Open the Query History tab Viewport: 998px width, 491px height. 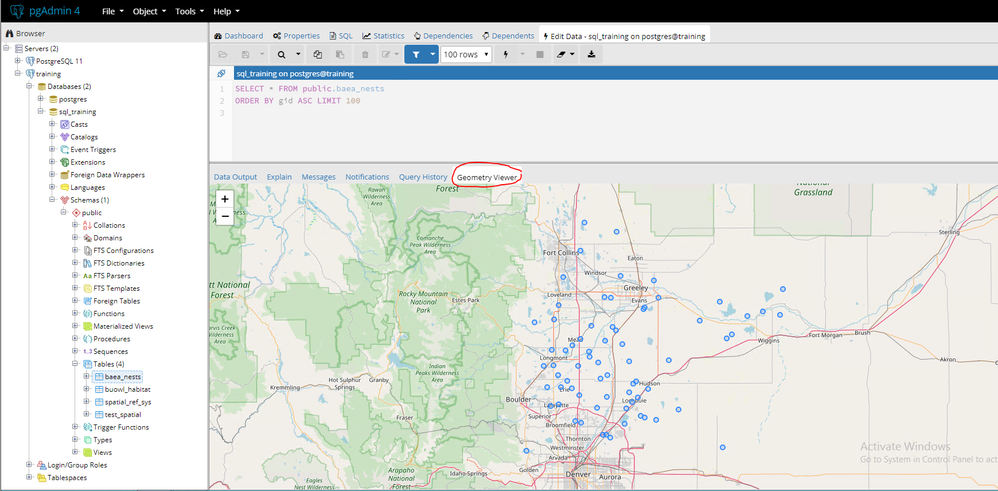pos(423,176)
